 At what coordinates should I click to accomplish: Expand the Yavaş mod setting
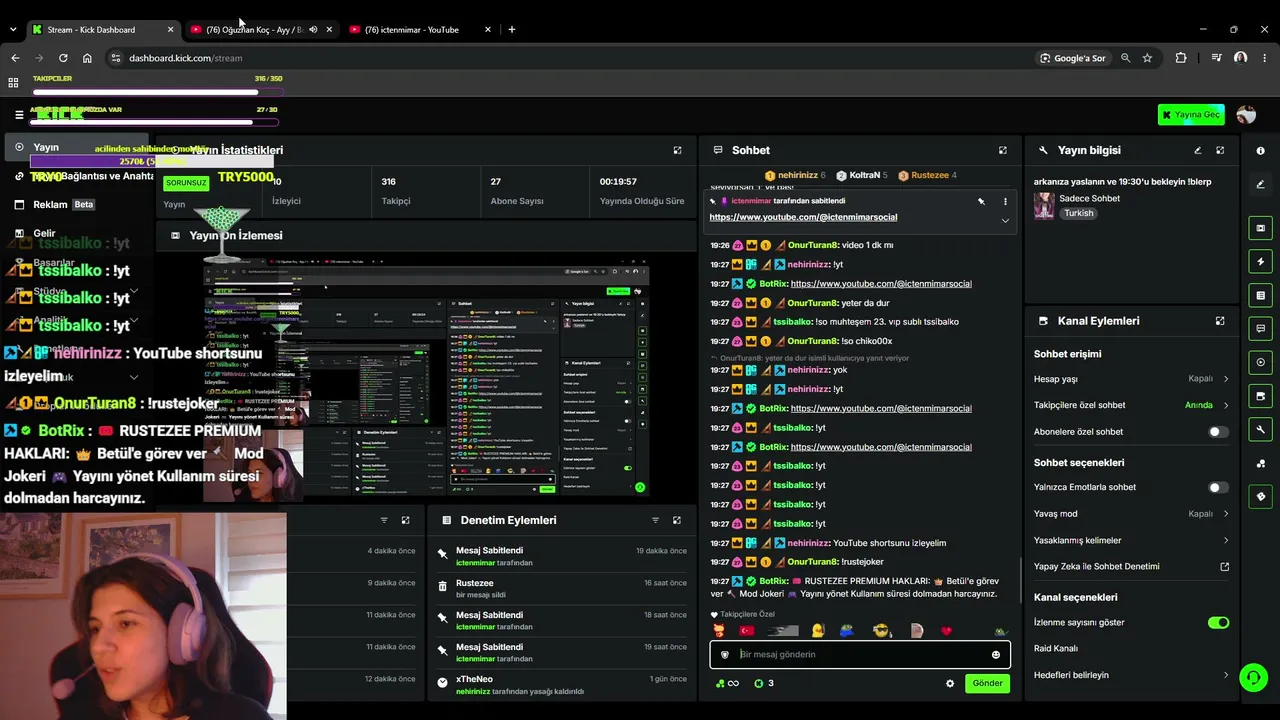[x=1131, y=514]
